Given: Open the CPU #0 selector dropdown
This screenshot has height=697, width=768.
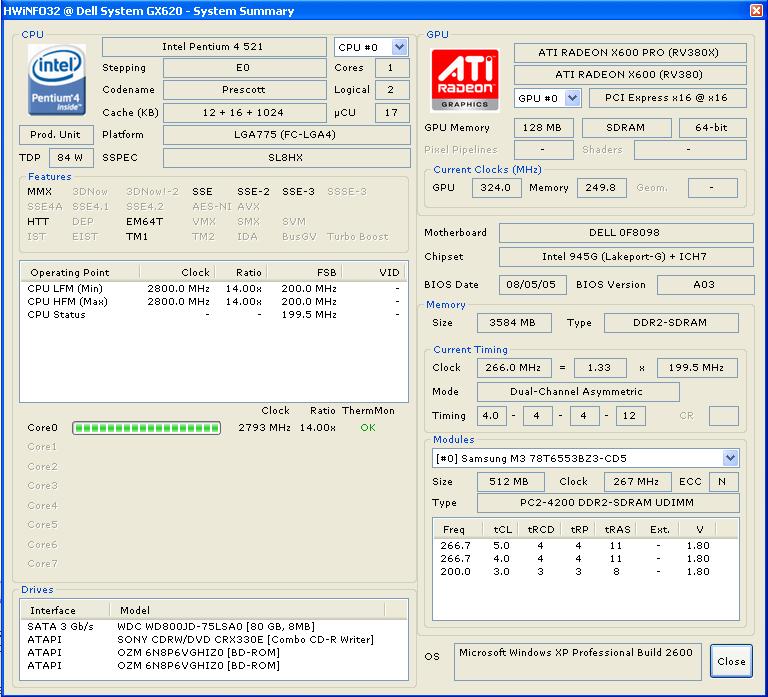Looking at the screenshot, I should 371,47.
